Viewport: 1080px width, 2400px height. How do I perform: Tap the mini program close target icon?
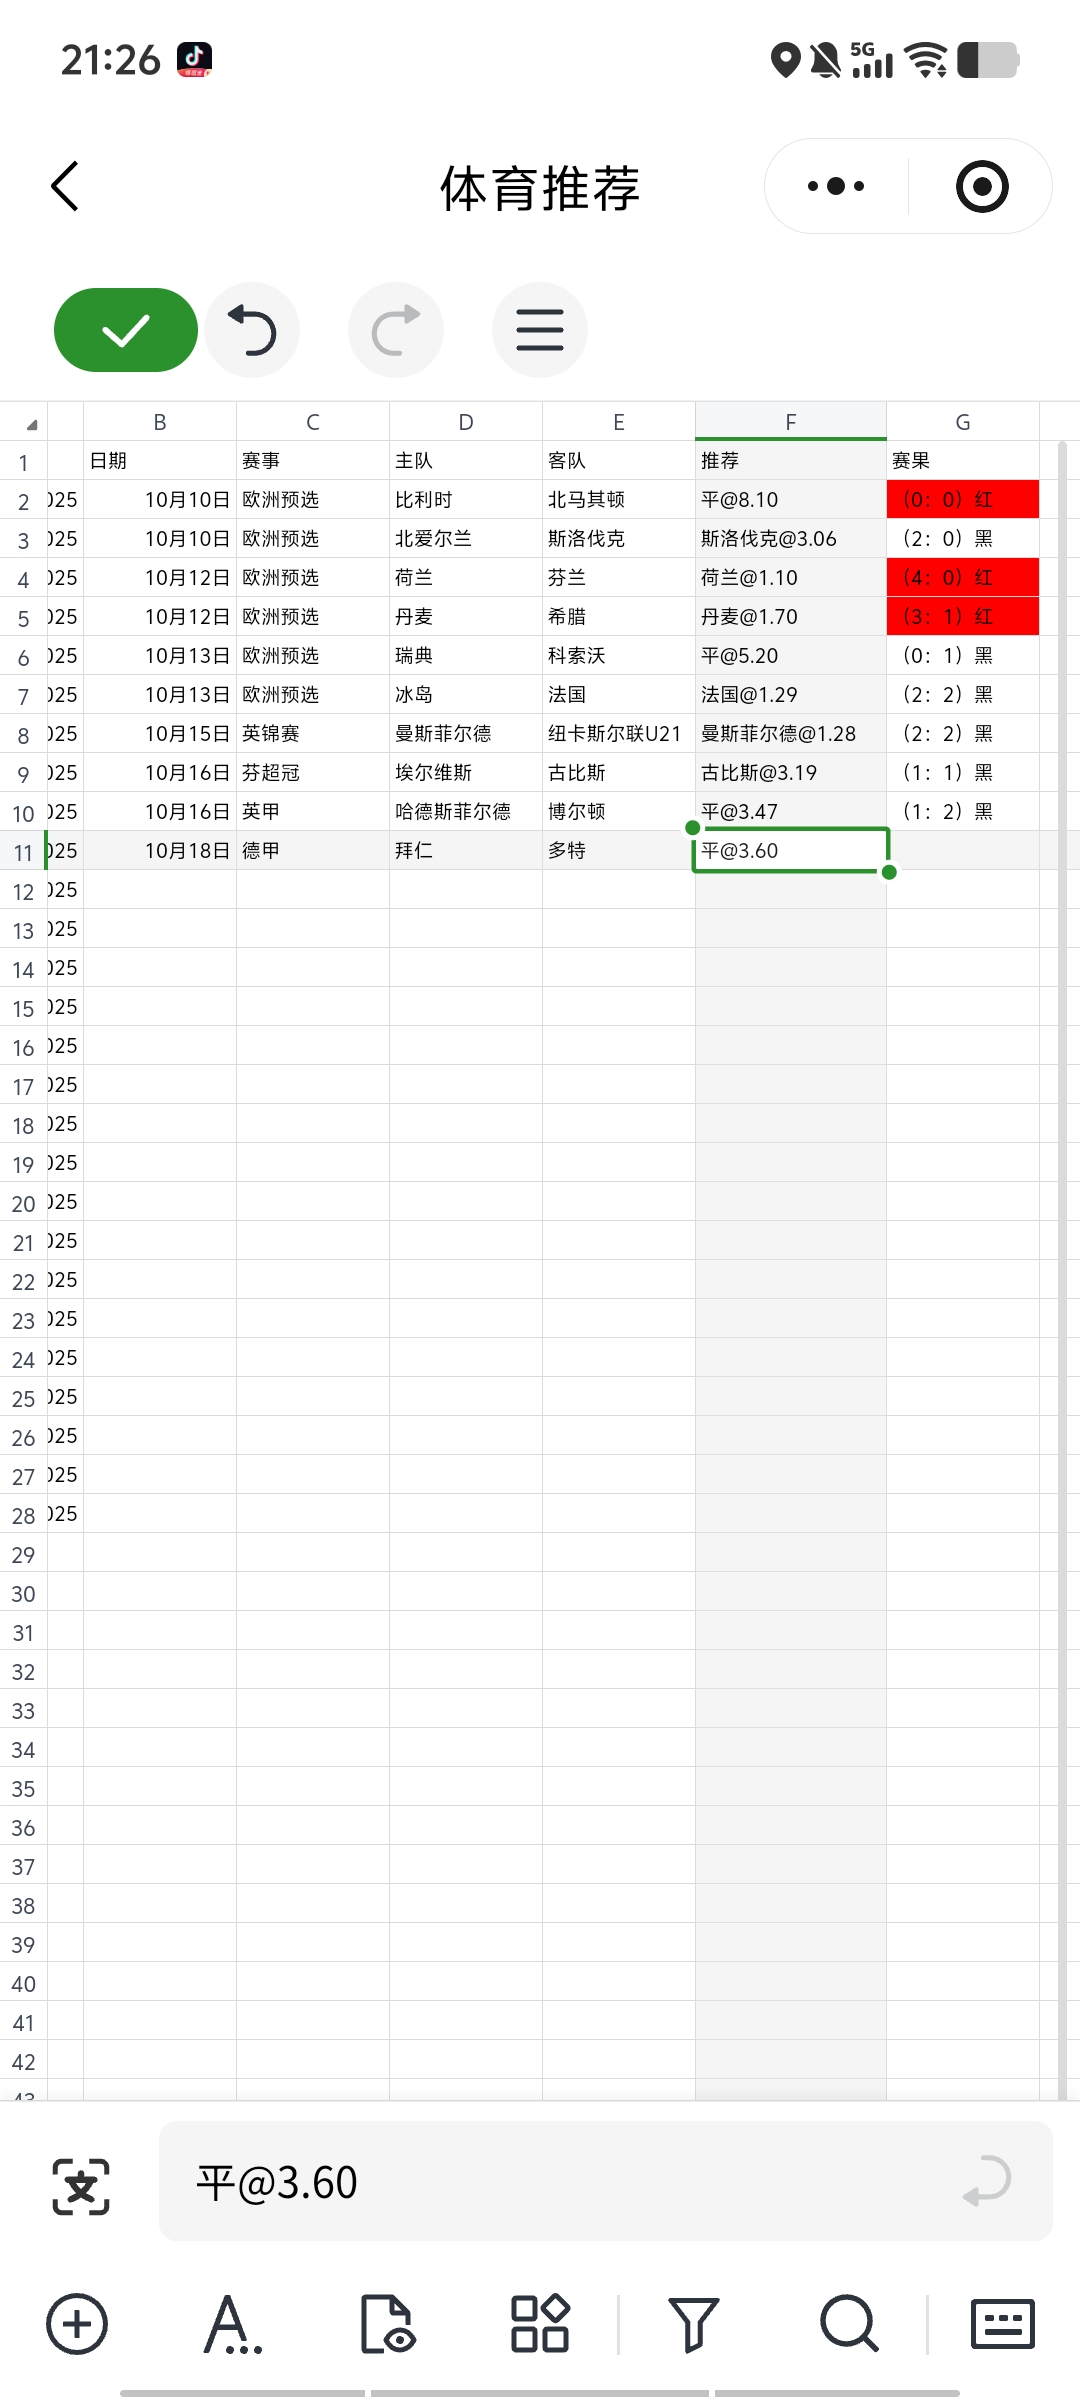[982, 186]
